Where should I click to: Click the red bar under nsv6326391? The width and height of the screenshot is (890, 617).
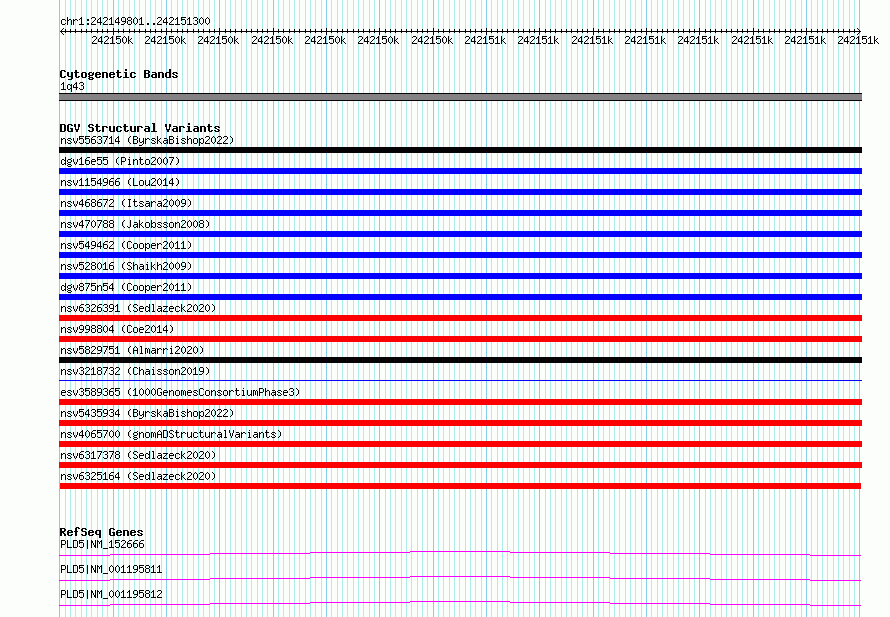460,318
